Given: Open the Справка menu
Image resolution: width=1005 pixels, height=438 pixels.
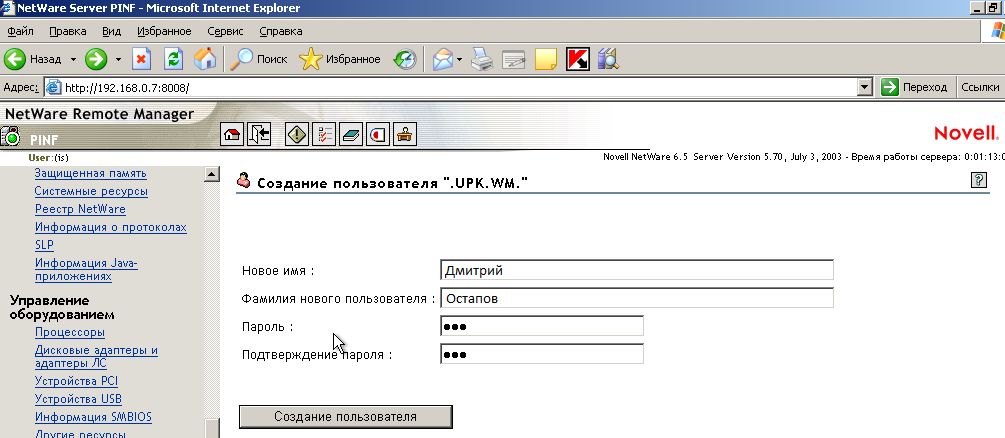Looking at the screenshot, I should [x=281, y=31].
